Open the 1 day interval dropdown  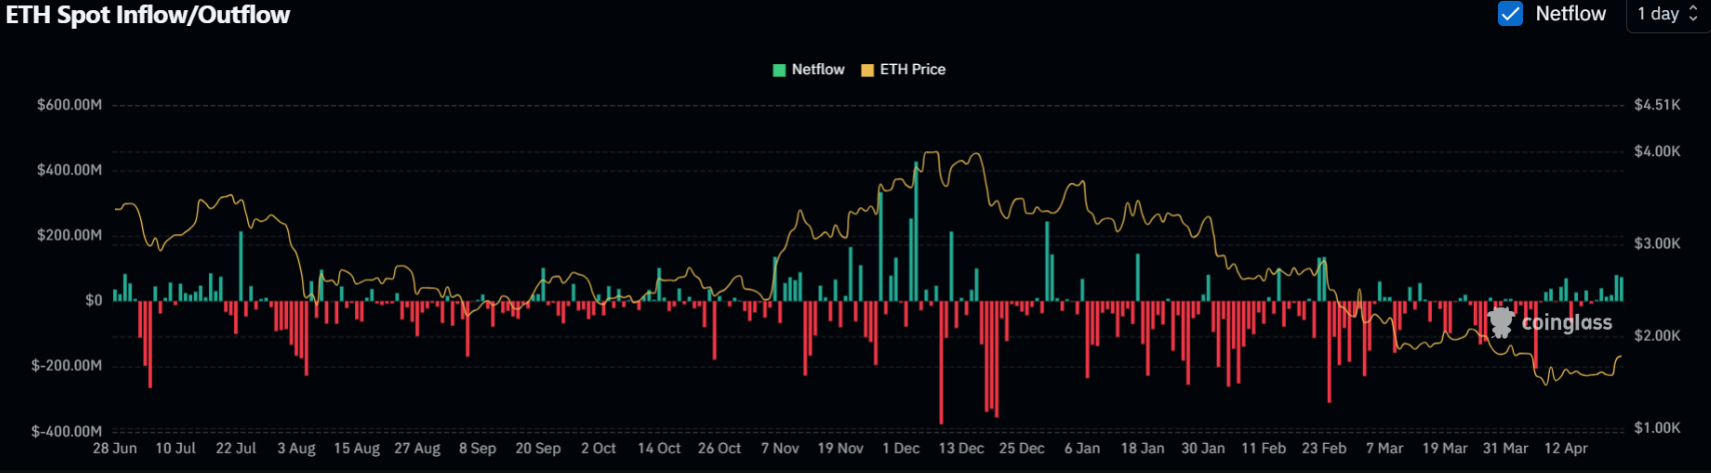coord(1668,14)
